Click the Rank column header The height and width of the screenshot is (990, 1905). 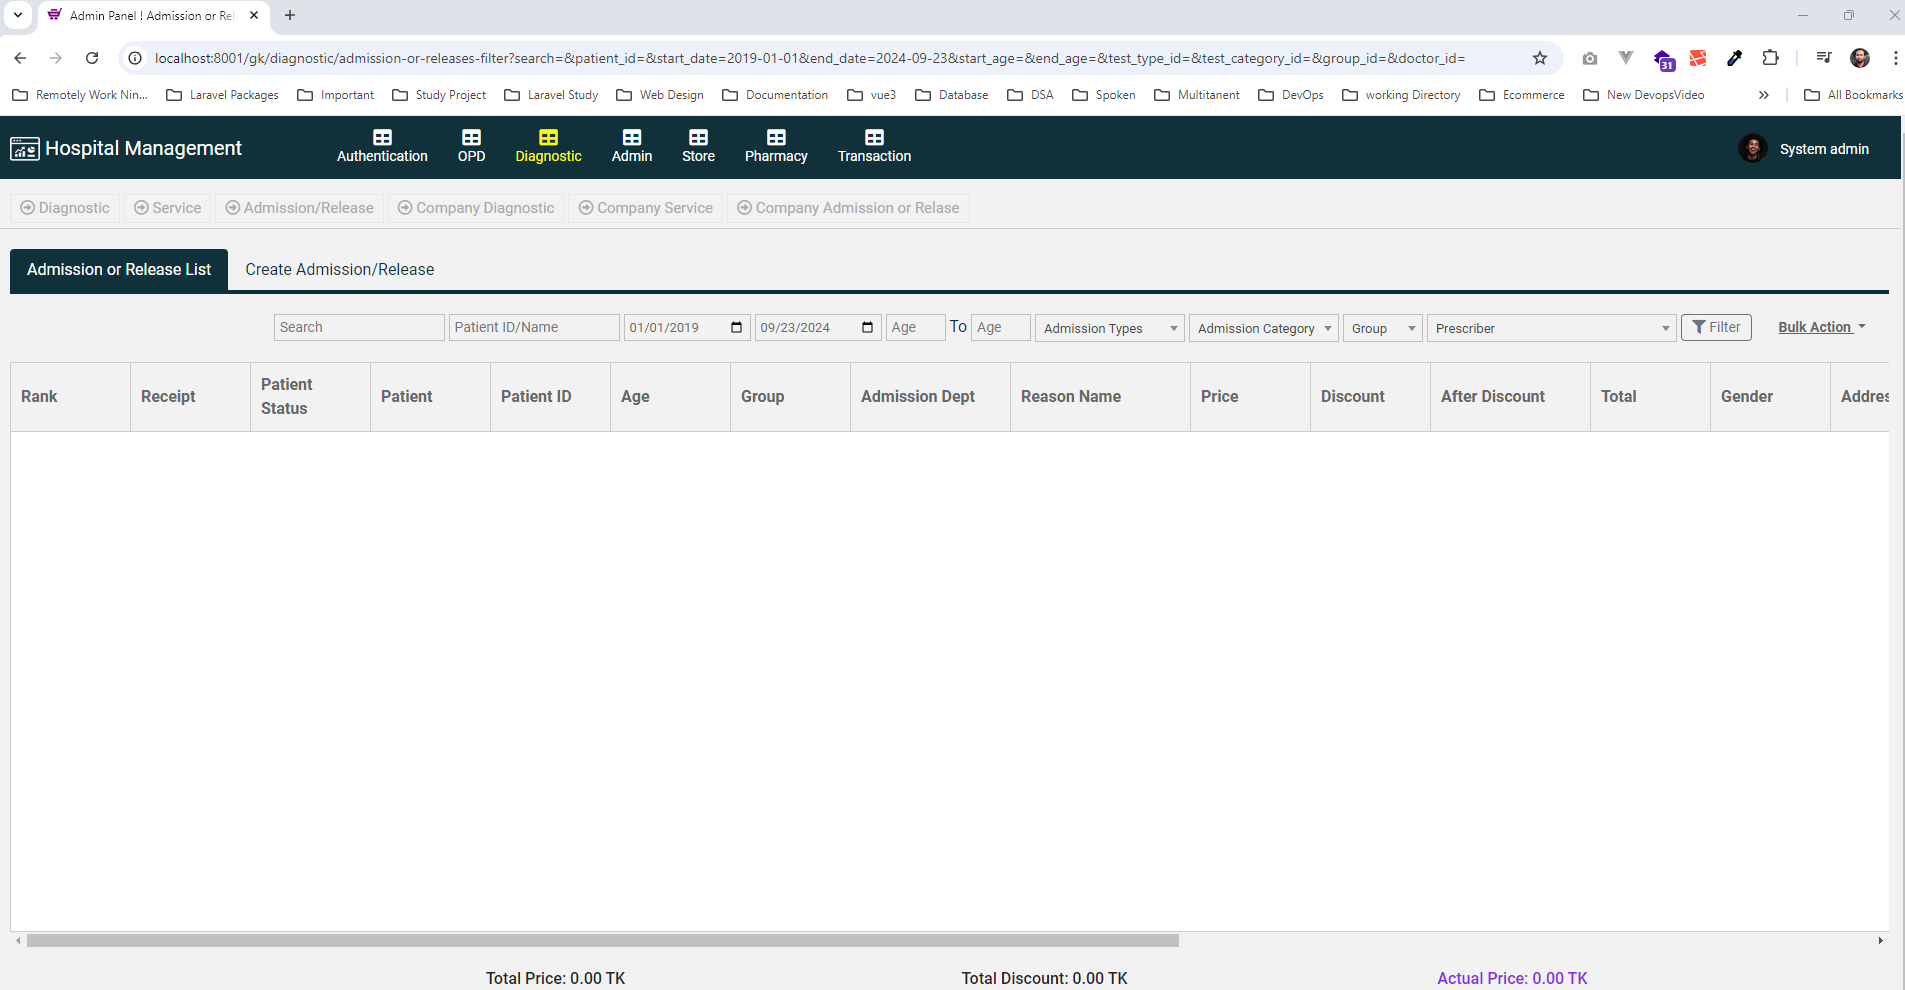(70, 397)
